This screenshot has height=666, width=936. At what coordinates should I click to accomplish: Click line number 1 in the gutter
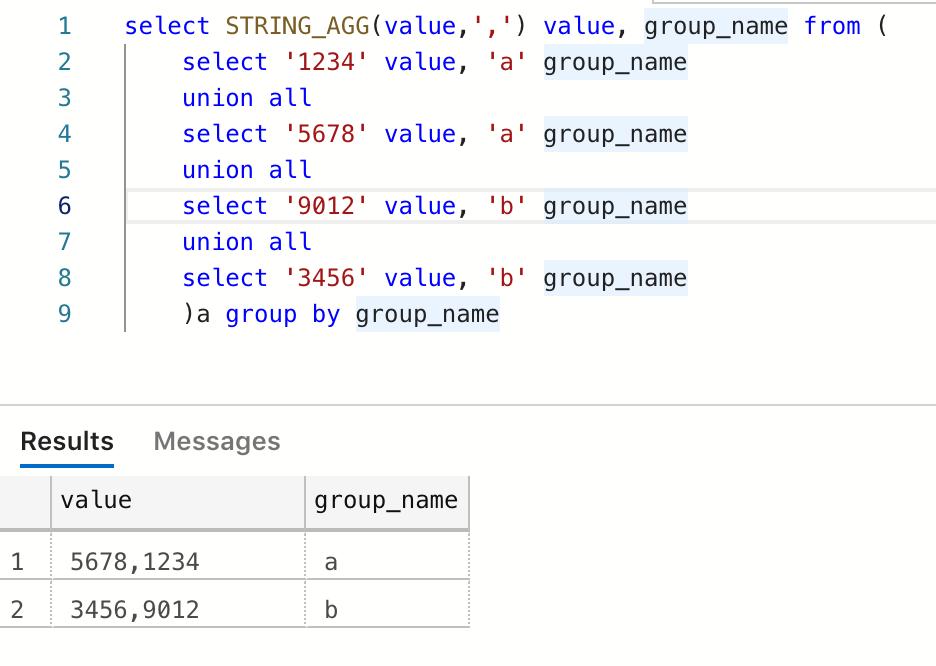click(x=64, y=26)
